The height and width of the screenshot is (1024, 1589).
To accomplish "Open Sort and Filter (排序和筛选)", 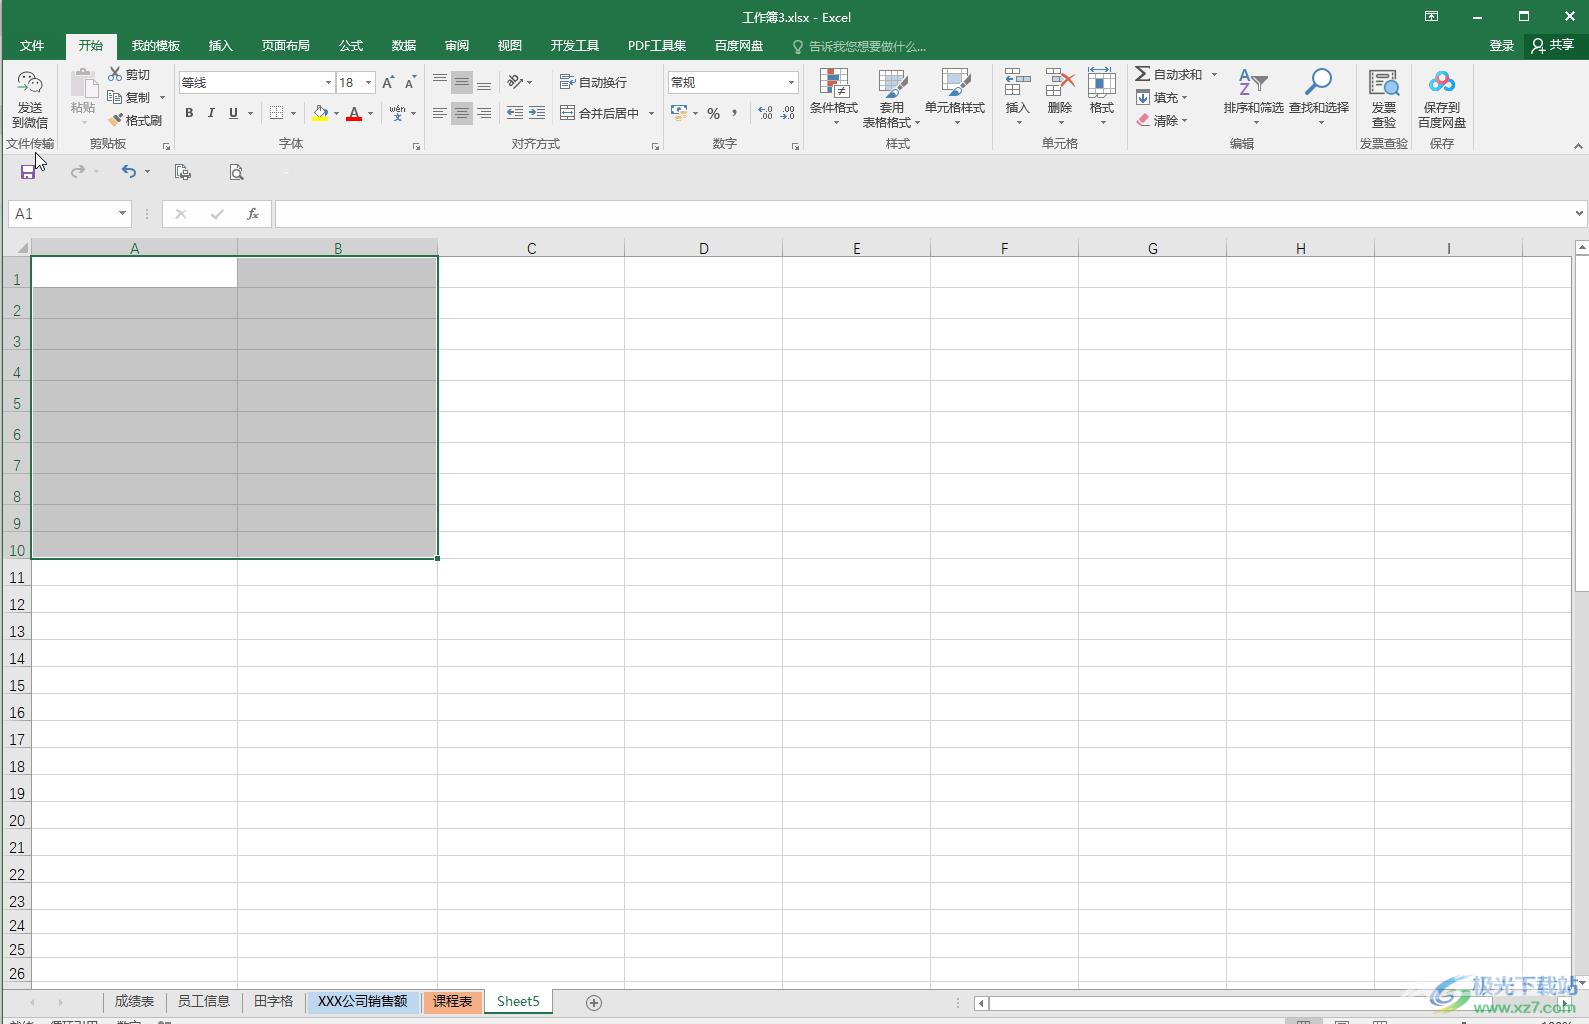I will coord(1253,98).
